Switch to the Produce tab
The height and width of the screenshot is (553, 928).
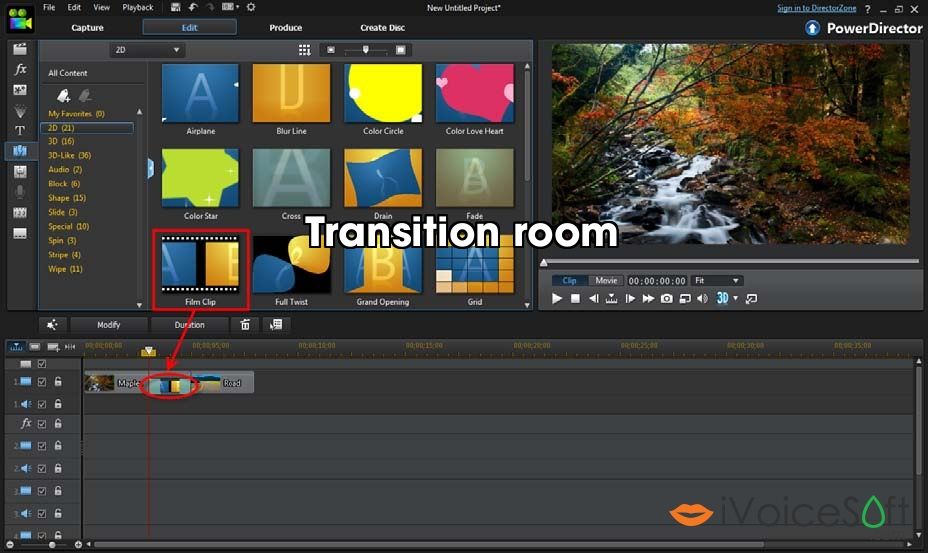click(x=285, y=27)
